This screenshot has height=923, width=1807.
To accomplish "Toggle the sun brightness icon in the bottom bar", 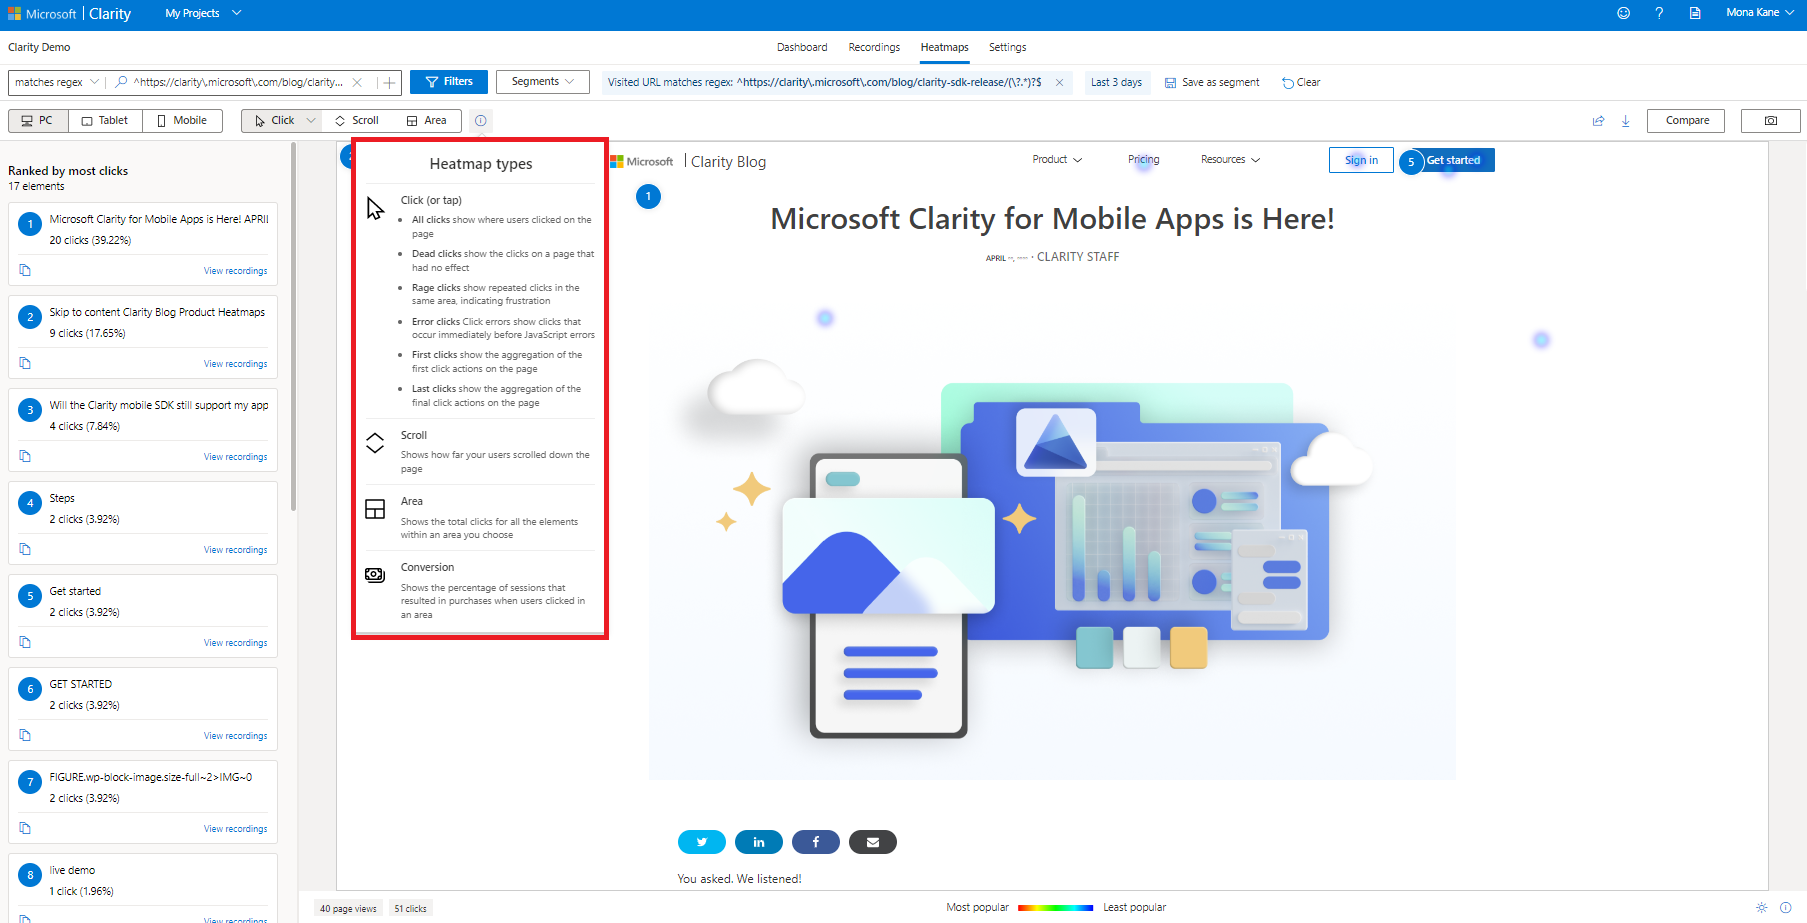I will 1761,908.
